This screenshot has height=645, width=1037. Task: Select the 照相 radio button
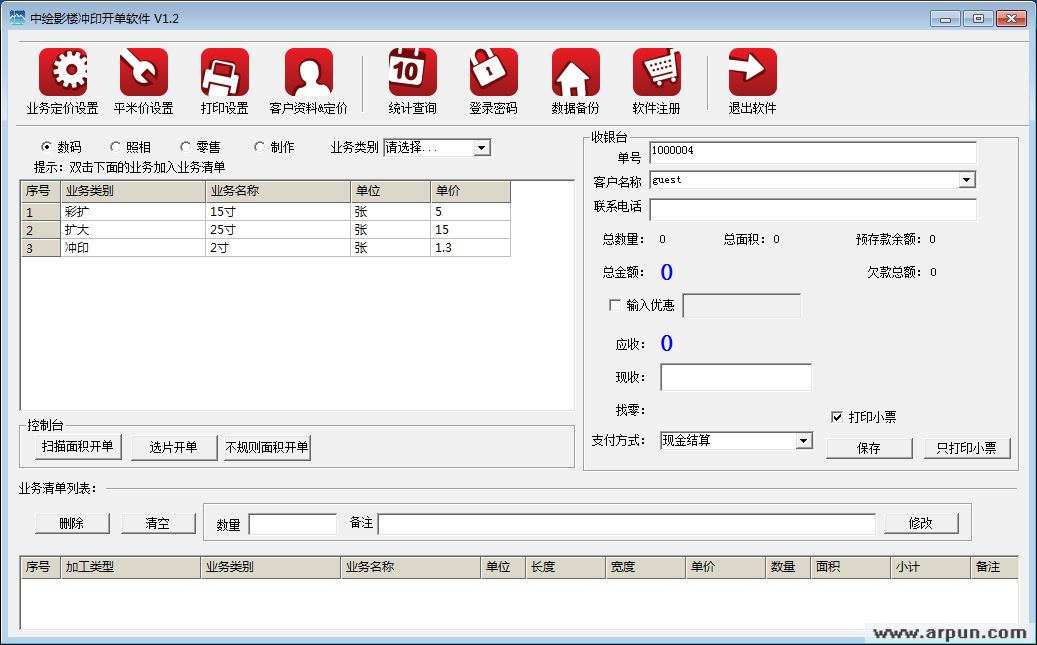(x=116, y=147)
